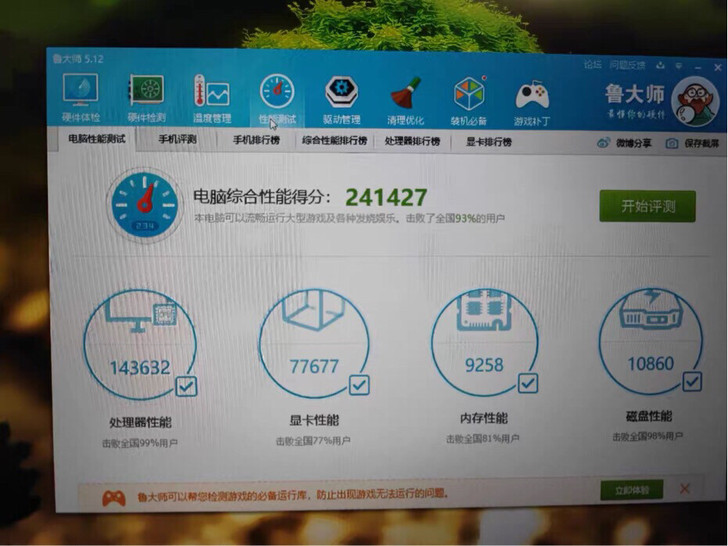728x546 pixels.
Task: Click the 鲁大师 mascot avatar
Action: pyautogui.click(x=695, y=102)
